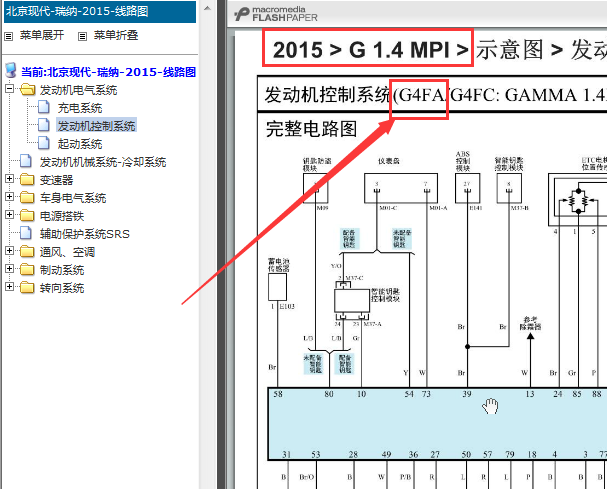
Task: Select the 转向系统 folder label
Action: [x=62, y=288]
